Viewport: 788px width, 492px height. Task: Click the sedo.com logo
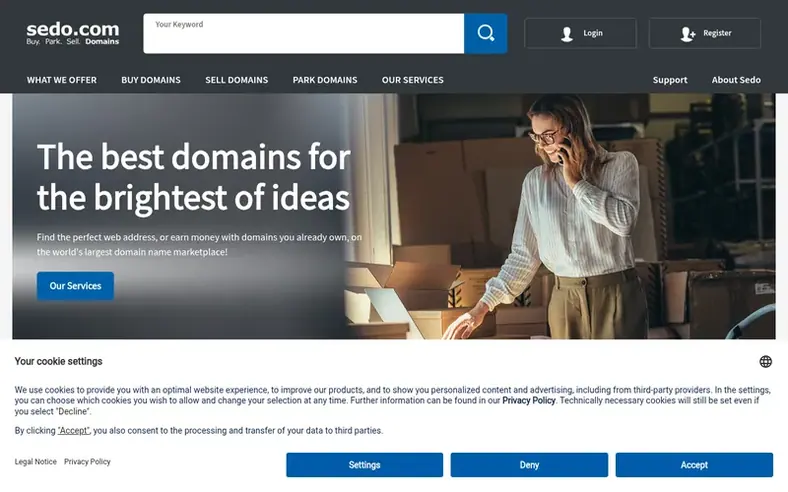[73, 34]
